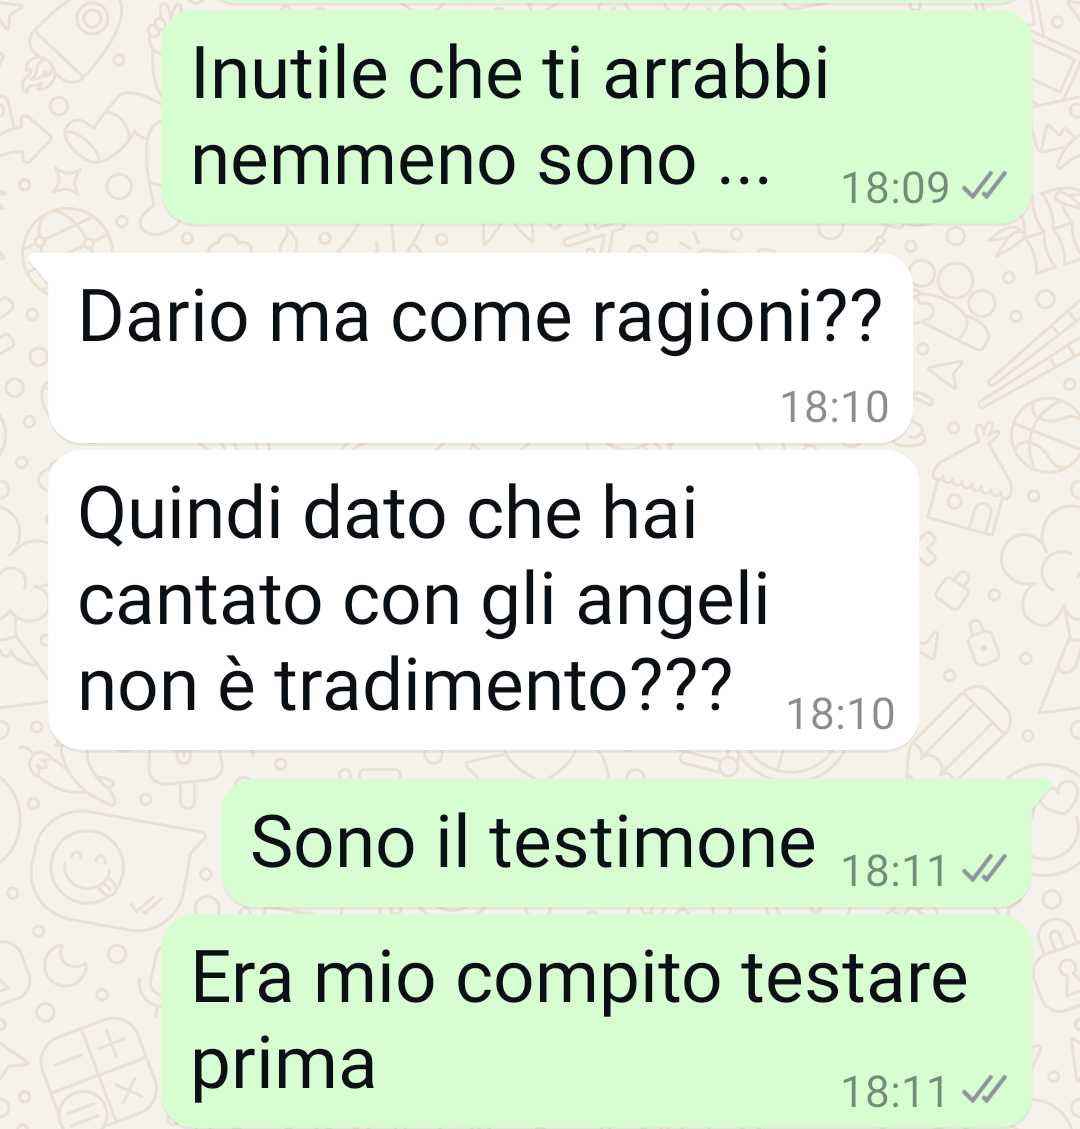Tap 18:10 timestamp under "Dario ma come ragioni??"
Viewport: 1080px width, 1129px height.
835,407
